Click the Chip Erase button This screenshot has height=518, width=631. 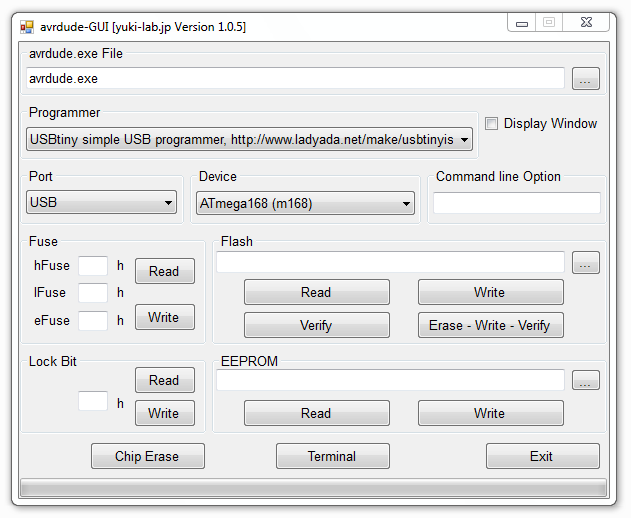pyautogui.click(x=148, y=456)
